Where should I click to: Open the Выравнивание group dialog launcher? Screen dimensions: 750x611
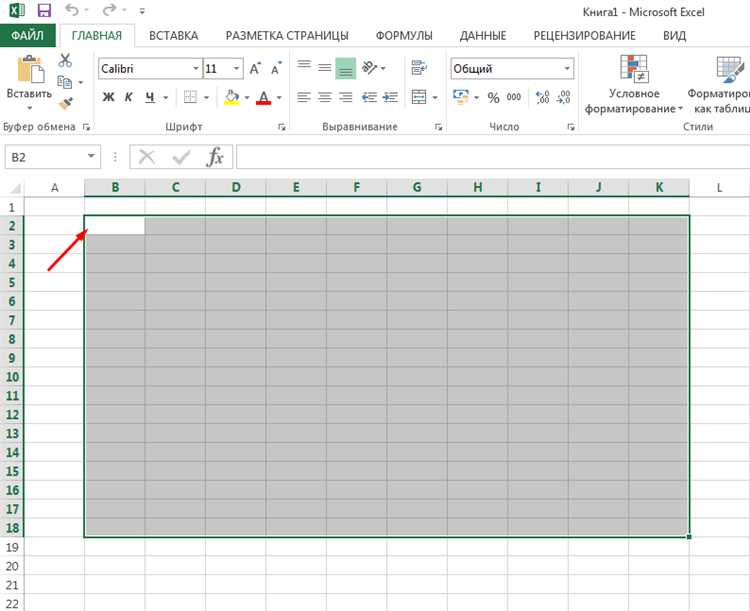438,127
